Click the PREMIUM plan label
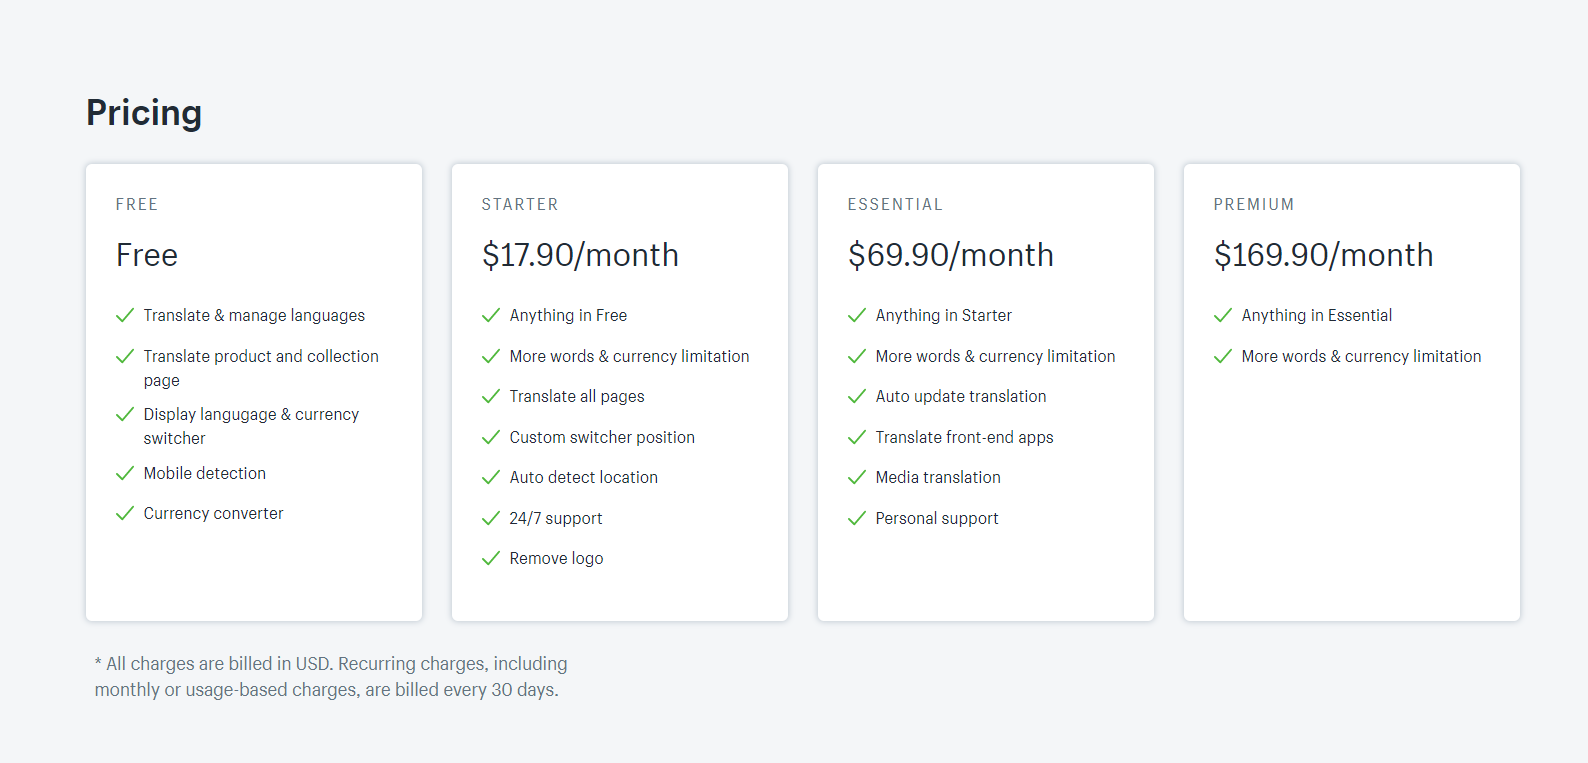The width and height of the screenshot is (1588, 763). 1254,204
